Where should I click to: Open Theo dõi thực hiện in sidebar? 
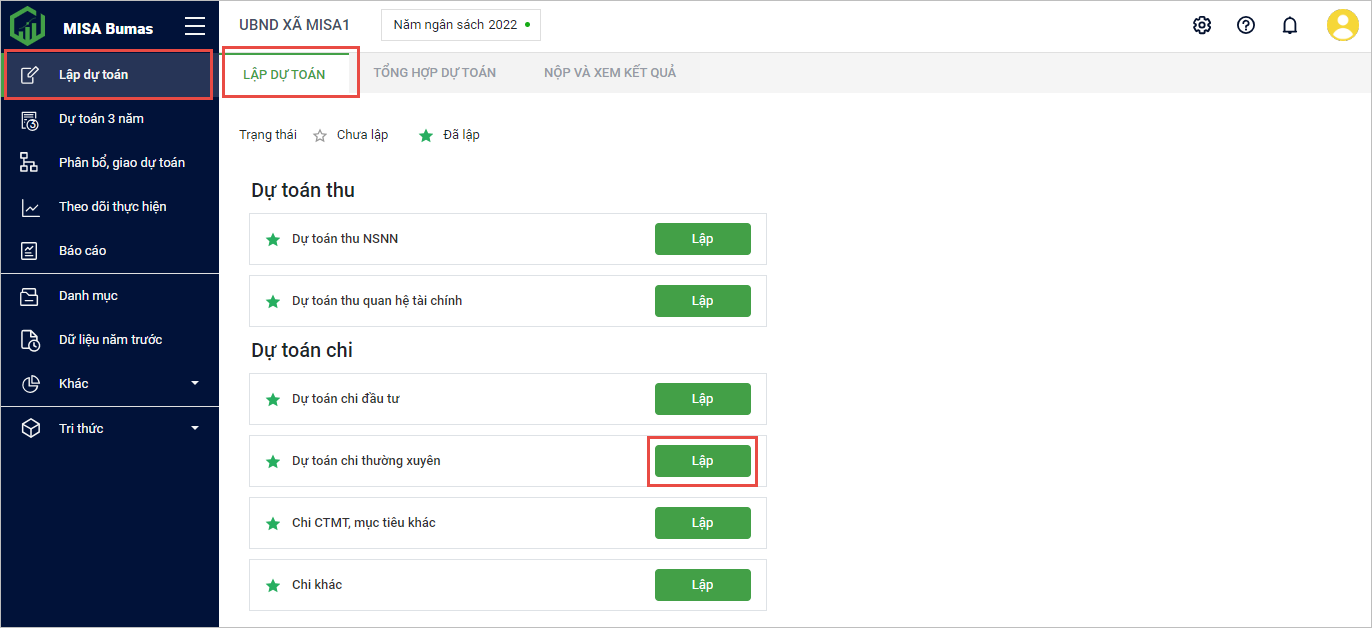112,207
